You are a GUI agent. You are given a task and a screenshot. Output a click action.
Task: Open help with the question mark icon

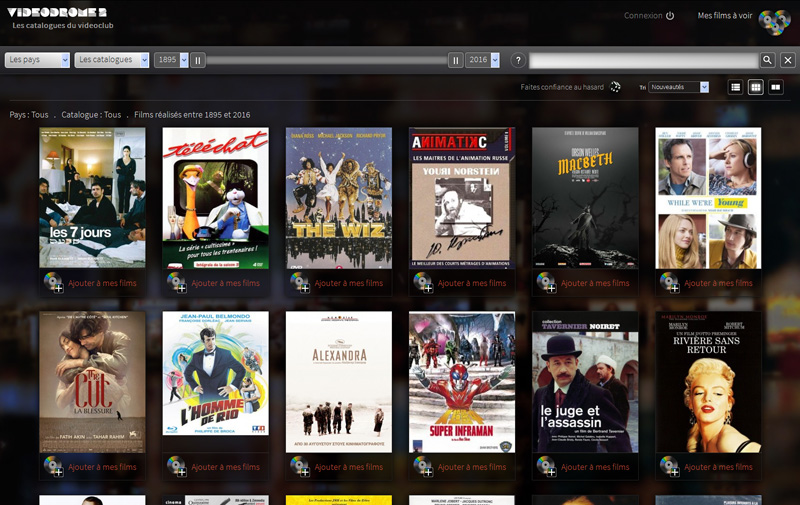tap(518, 60)
